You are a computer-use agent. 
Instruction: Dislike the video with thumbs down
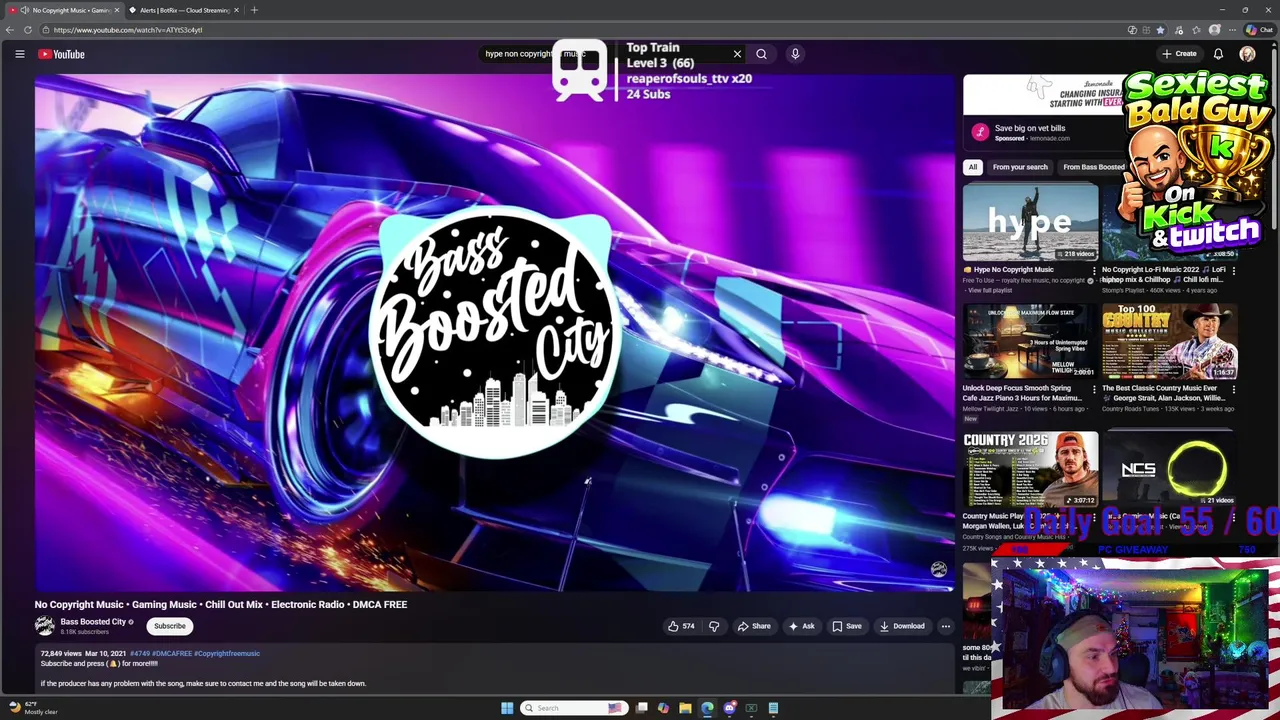click(714, 626)
